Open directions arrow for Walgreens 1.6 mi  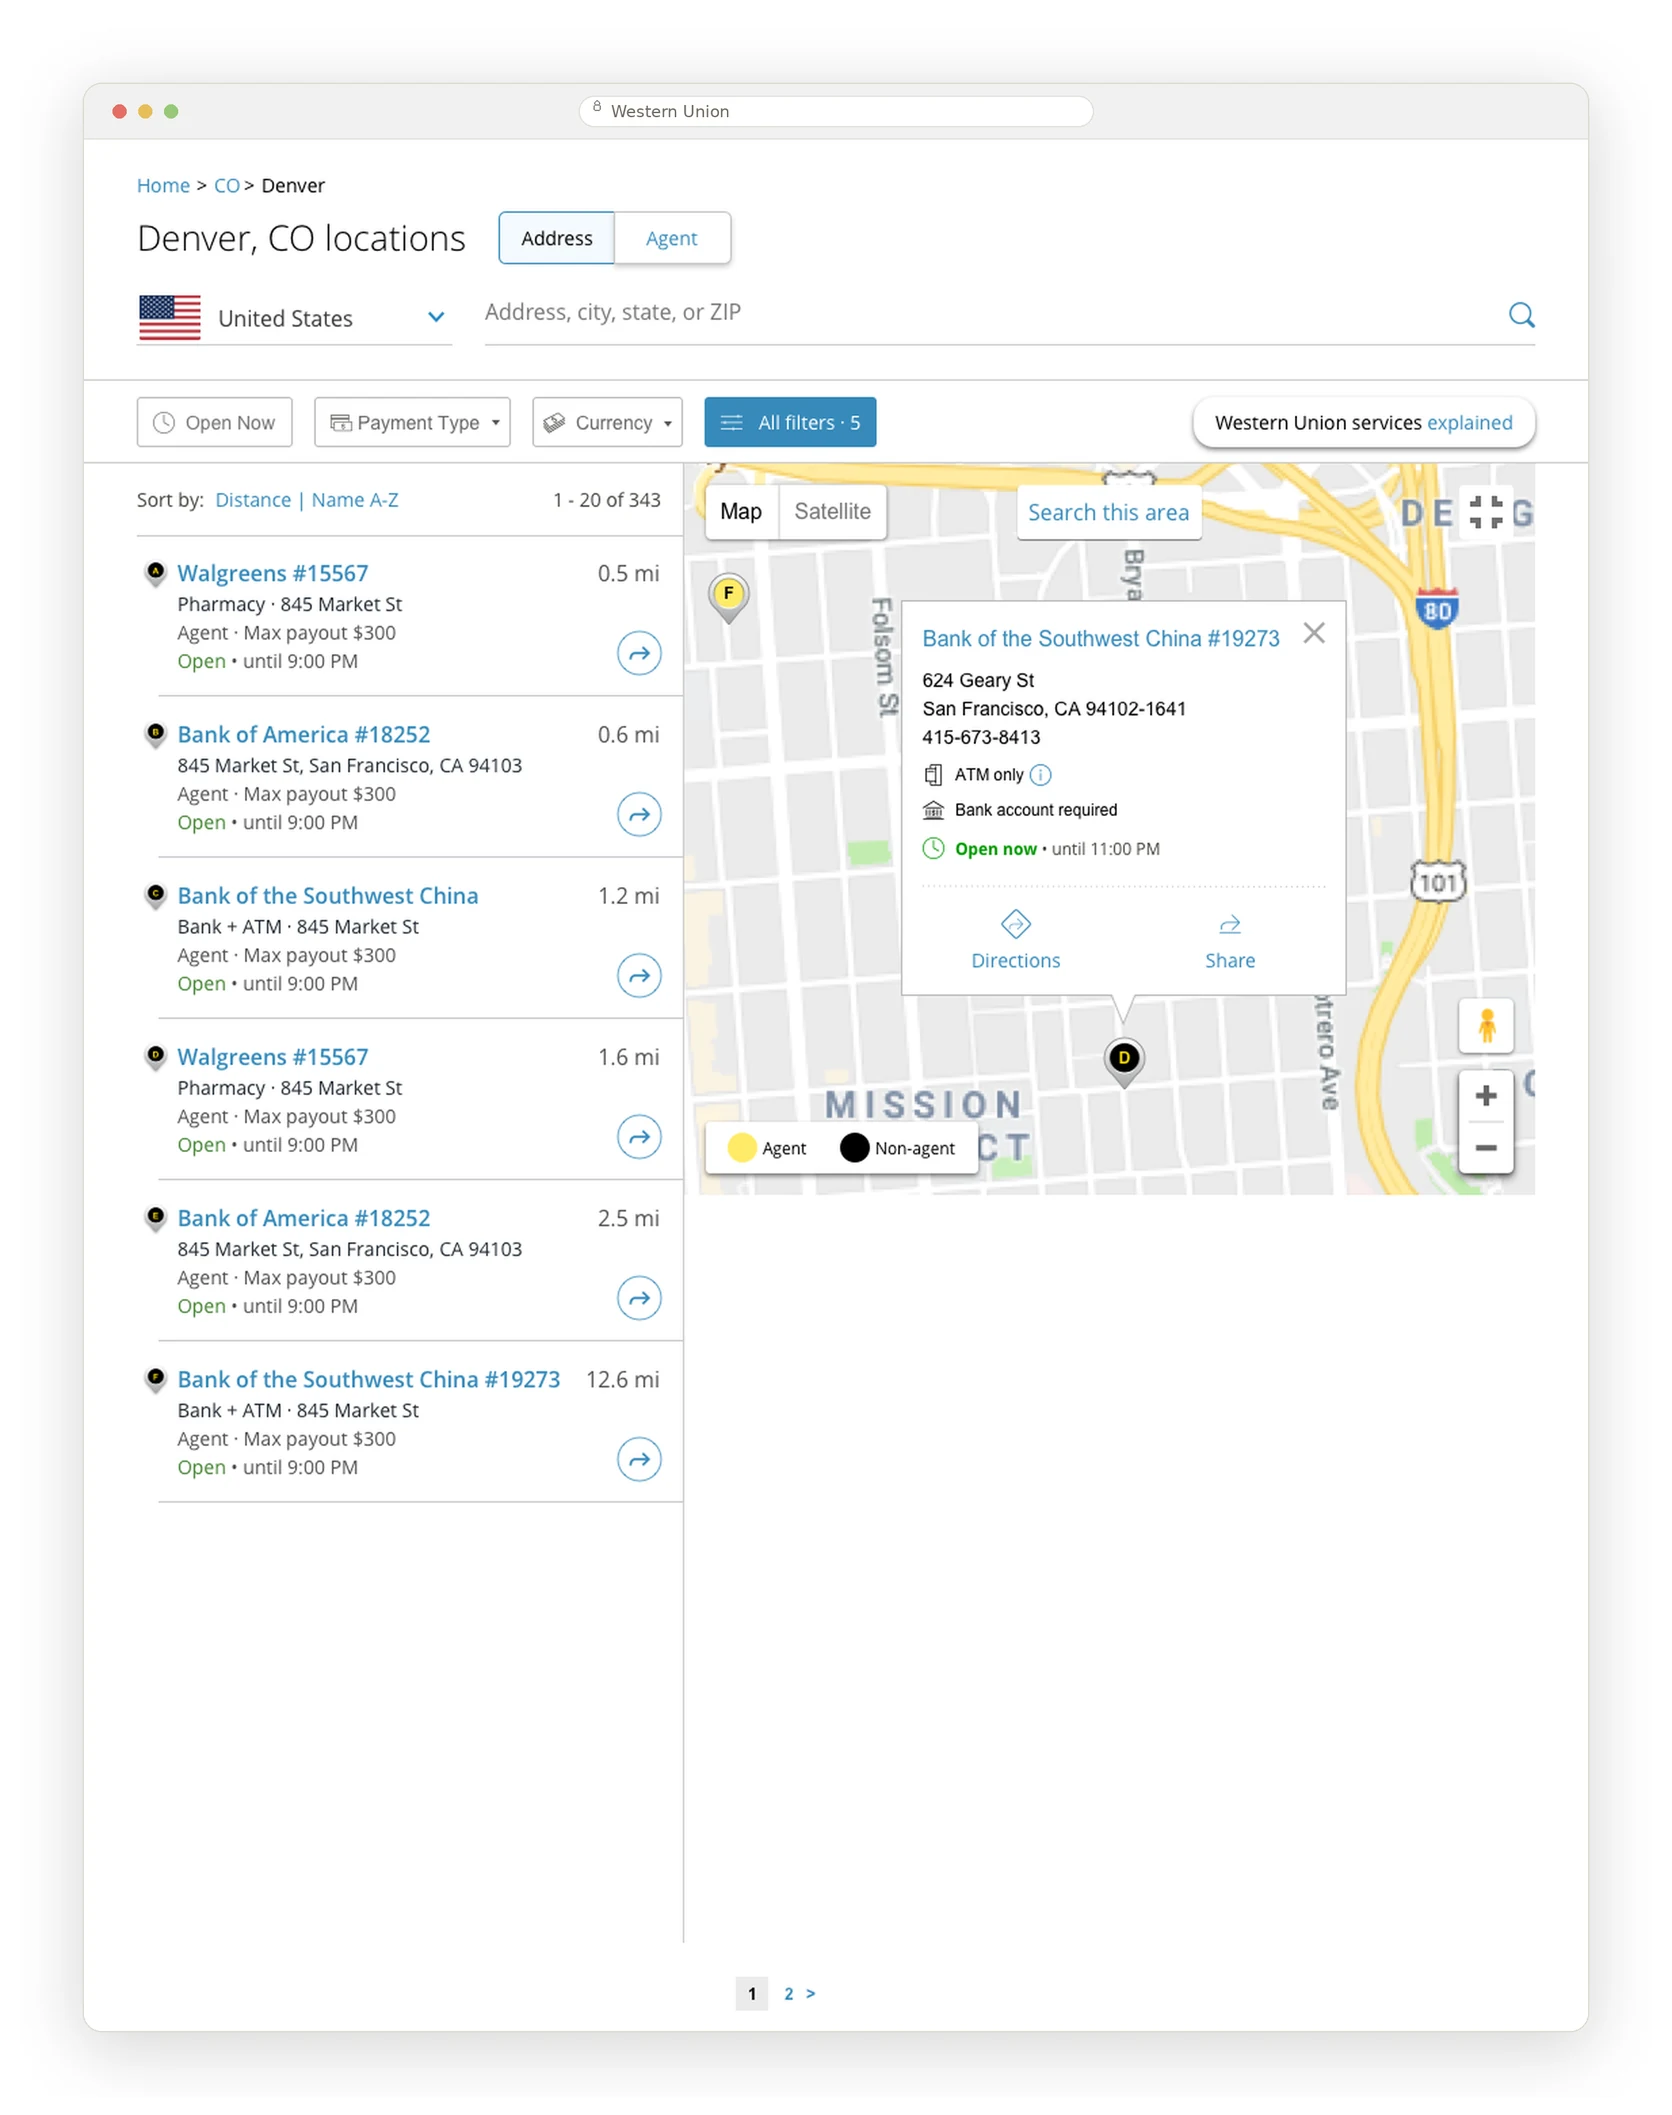point(639,1137)
